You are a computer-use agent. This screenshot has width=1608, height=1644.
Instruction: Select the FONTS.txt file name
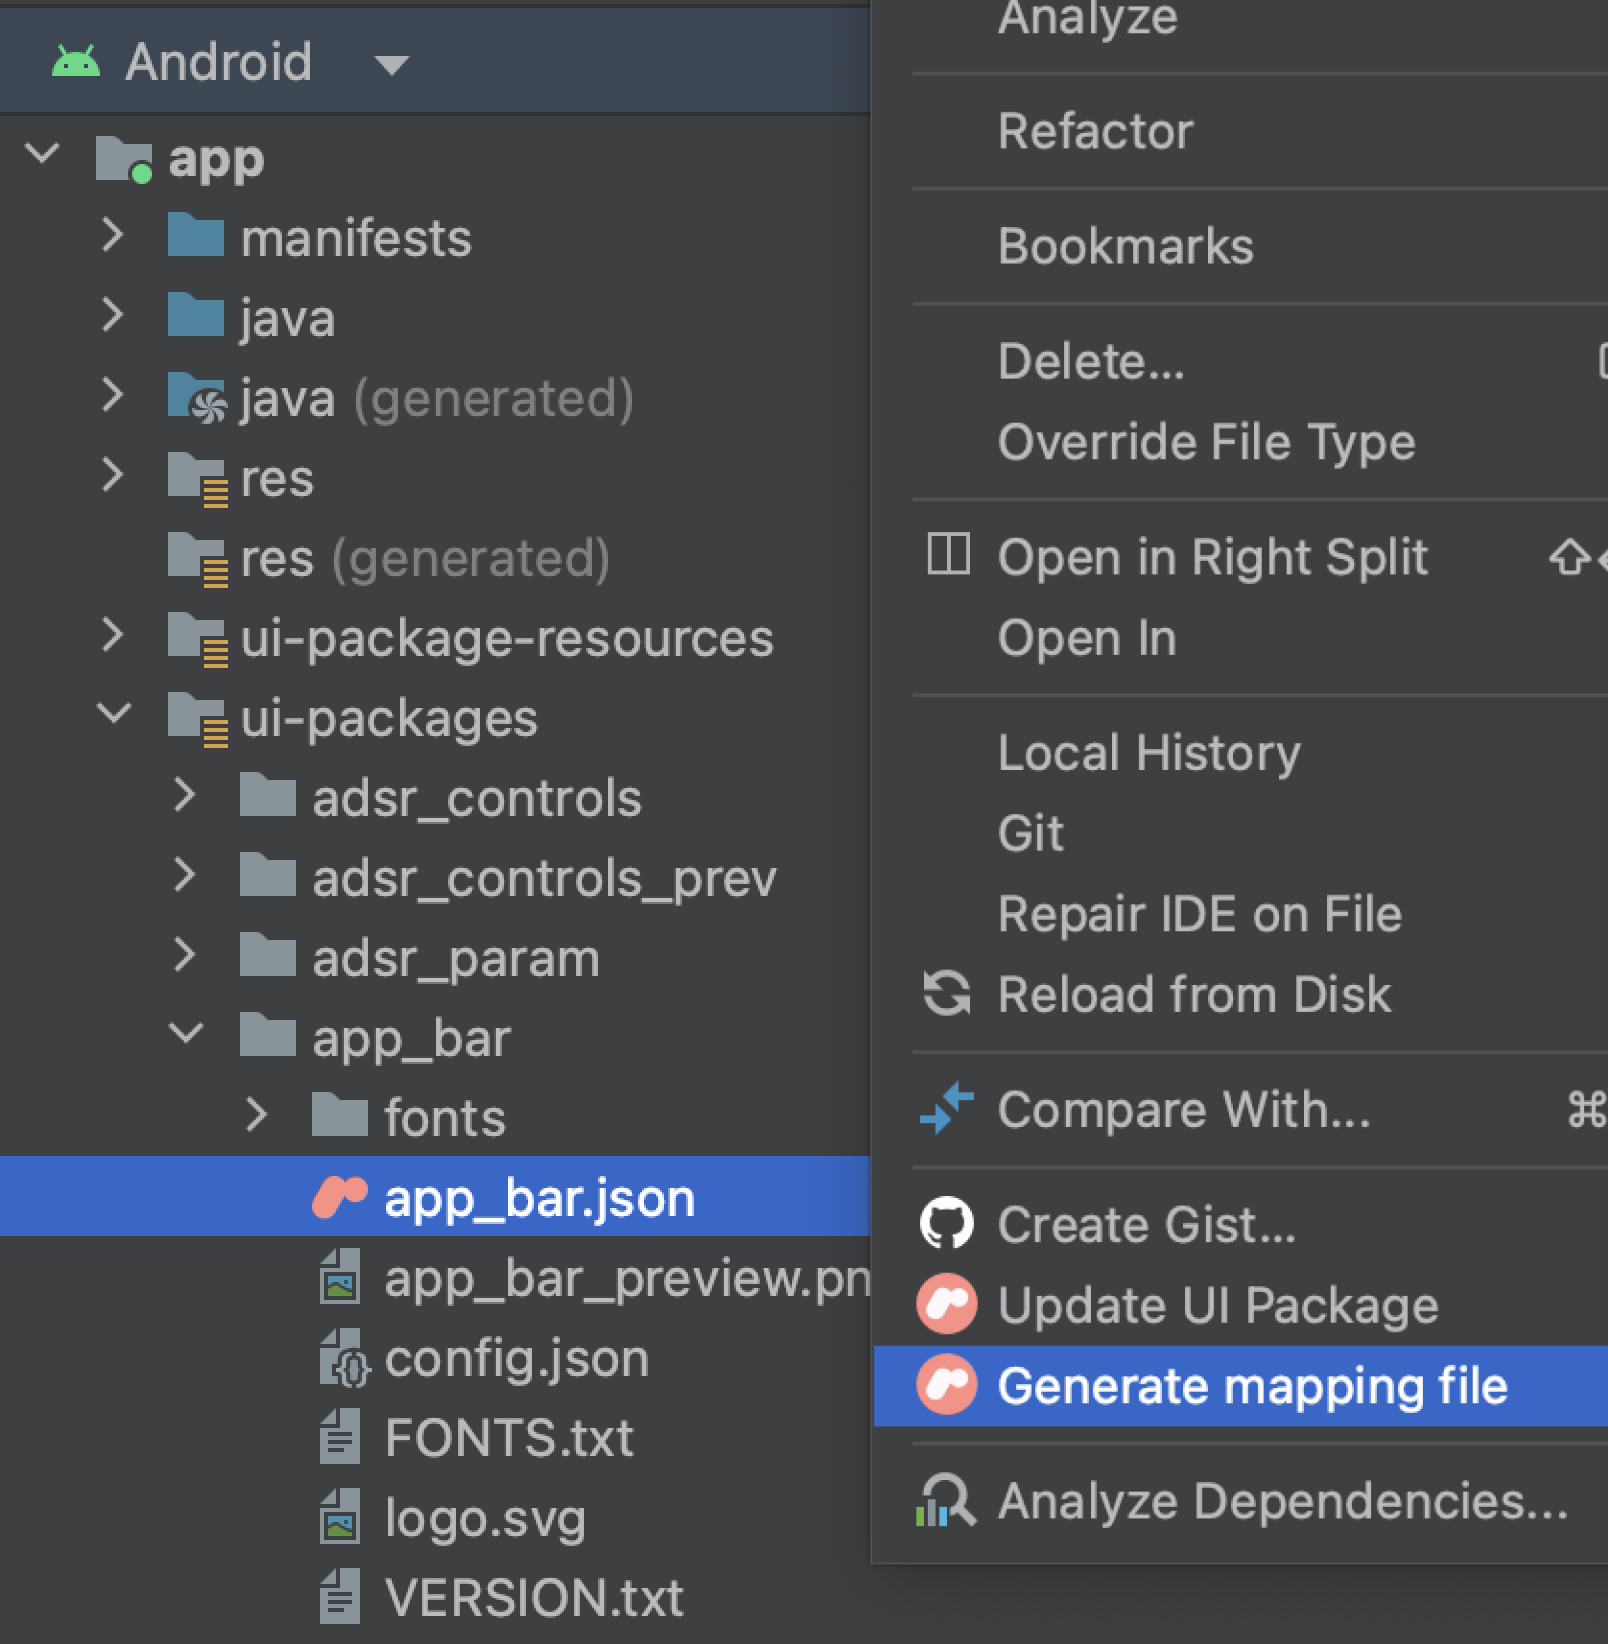509,1438
